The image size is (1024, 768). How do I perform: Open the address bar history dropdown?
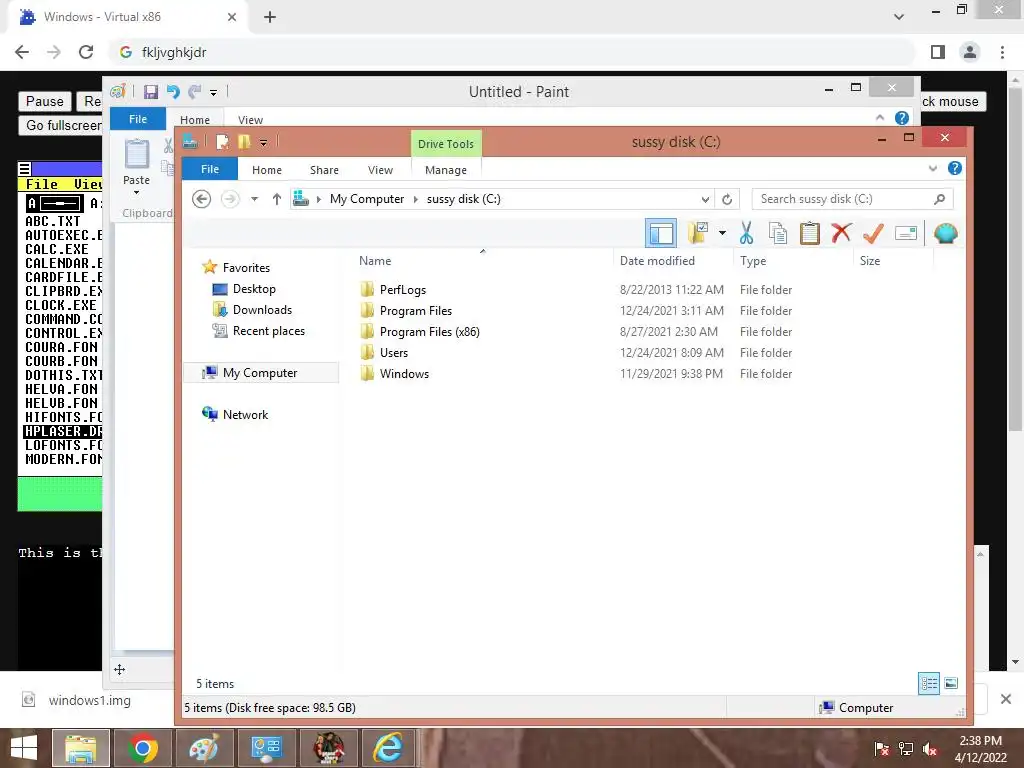pos(705,199)
